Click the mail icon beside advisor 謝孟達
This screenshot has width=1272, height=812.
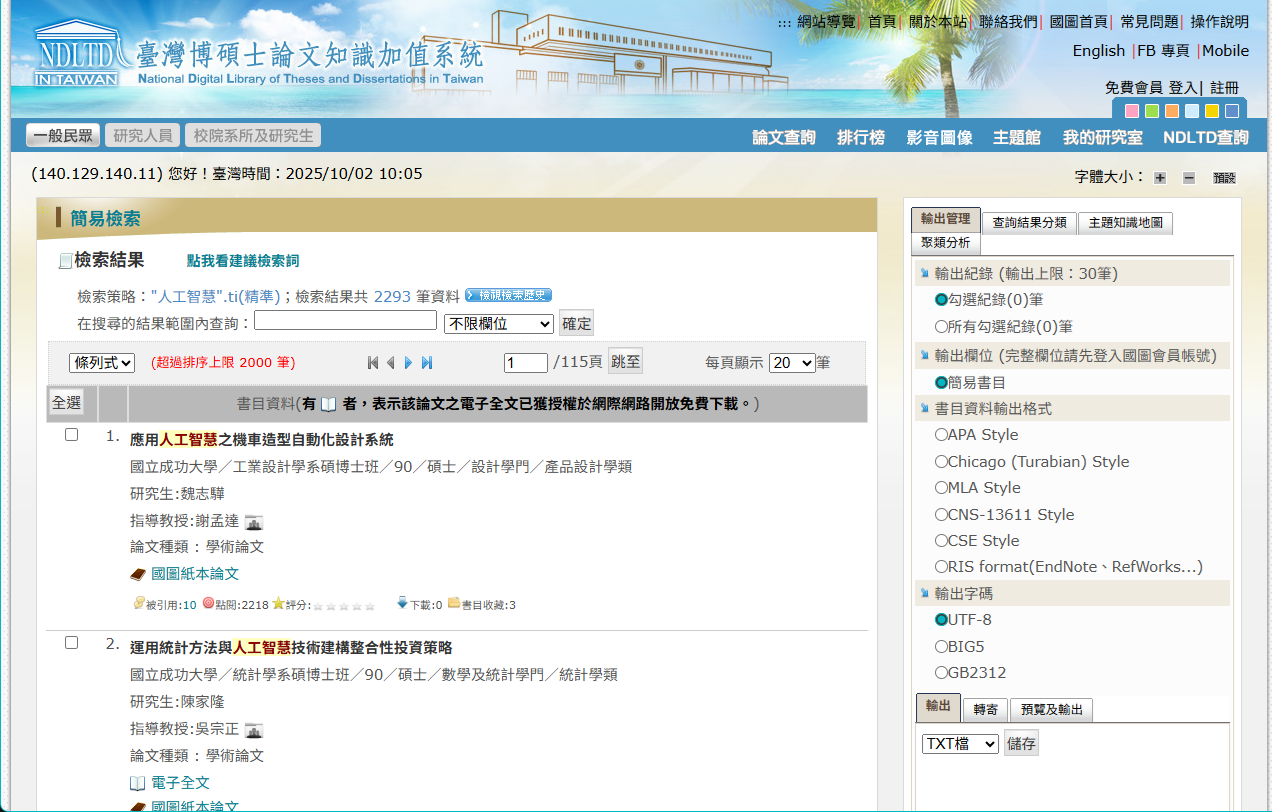pos(254,521)
